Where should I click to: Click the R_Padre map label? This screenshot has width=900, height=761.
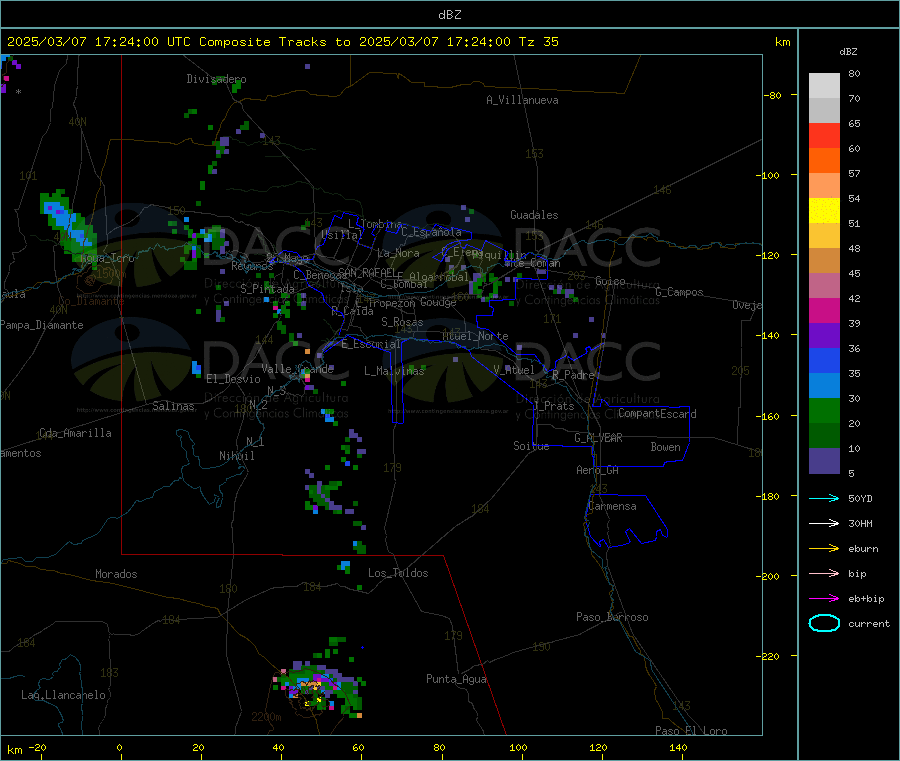(573, 375)
